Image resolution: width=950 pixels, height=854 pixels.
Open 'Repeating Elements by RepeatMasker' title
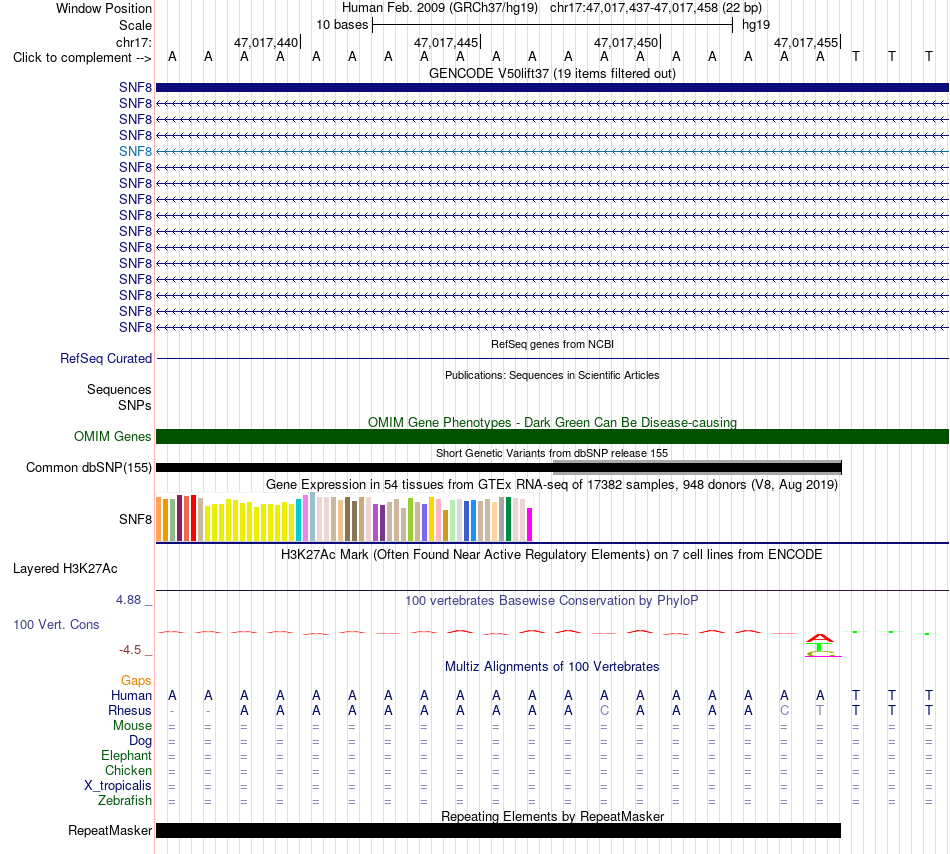(x=552, y=816)
